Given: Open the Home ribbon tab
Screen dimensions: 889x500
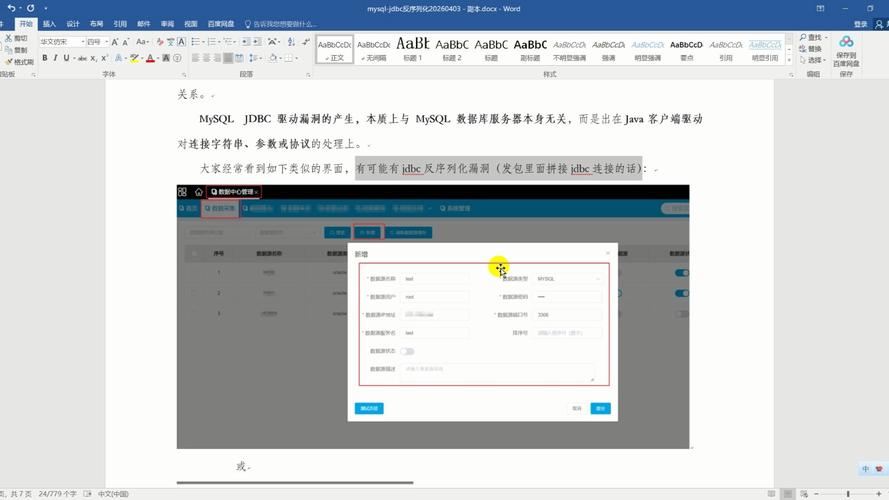Looking at the screenshot, I should point(26,24).
